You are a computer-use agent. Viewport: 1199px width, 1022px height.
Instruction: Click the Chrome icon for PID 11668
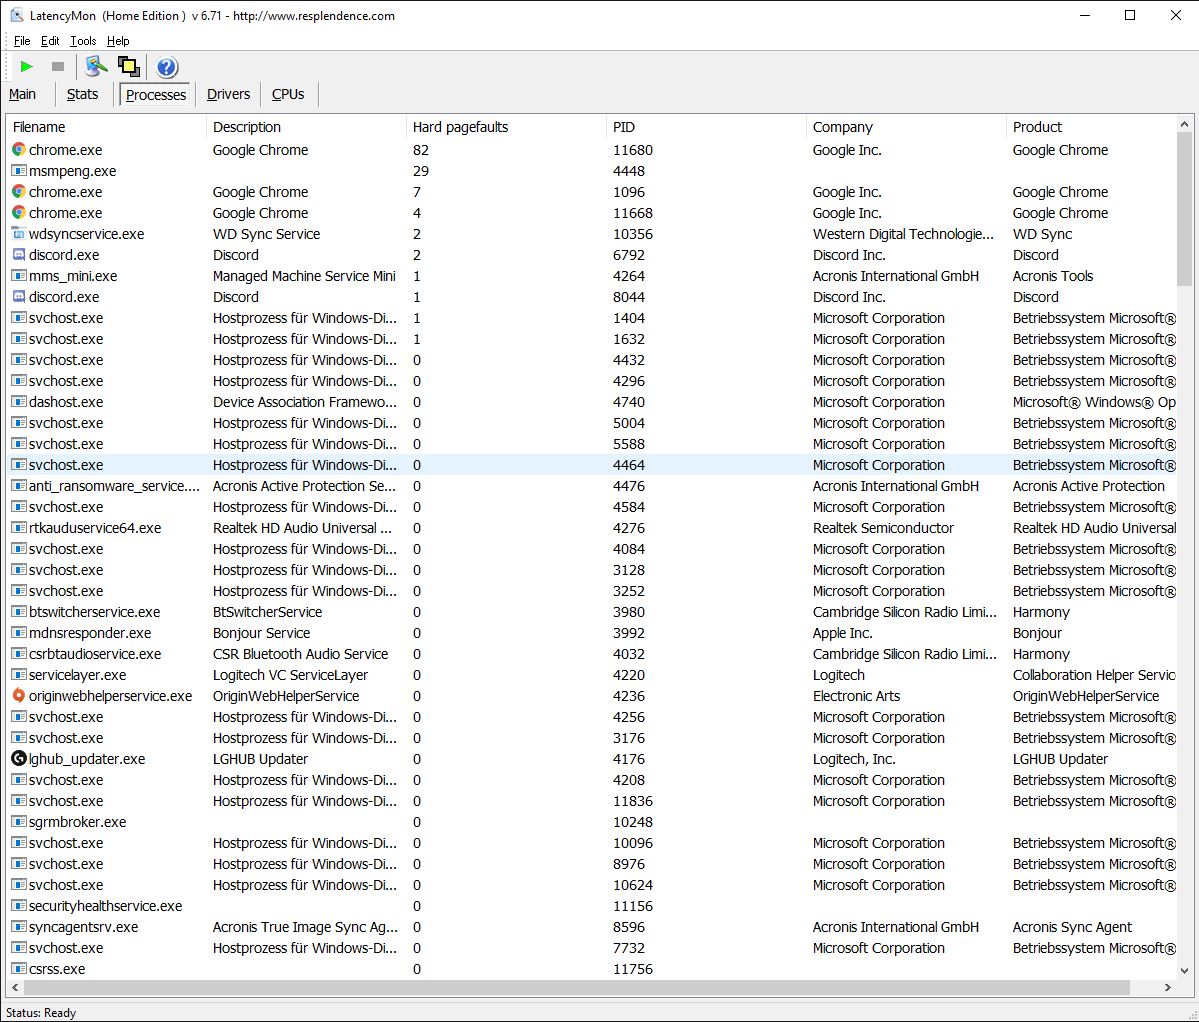coord(19,213)
